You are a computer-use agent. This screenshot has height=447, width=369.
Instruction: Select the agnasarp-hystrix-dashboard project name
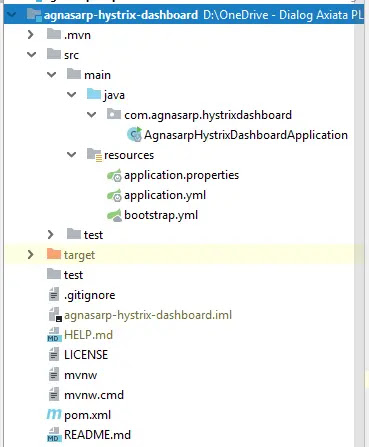click(121, 15)
